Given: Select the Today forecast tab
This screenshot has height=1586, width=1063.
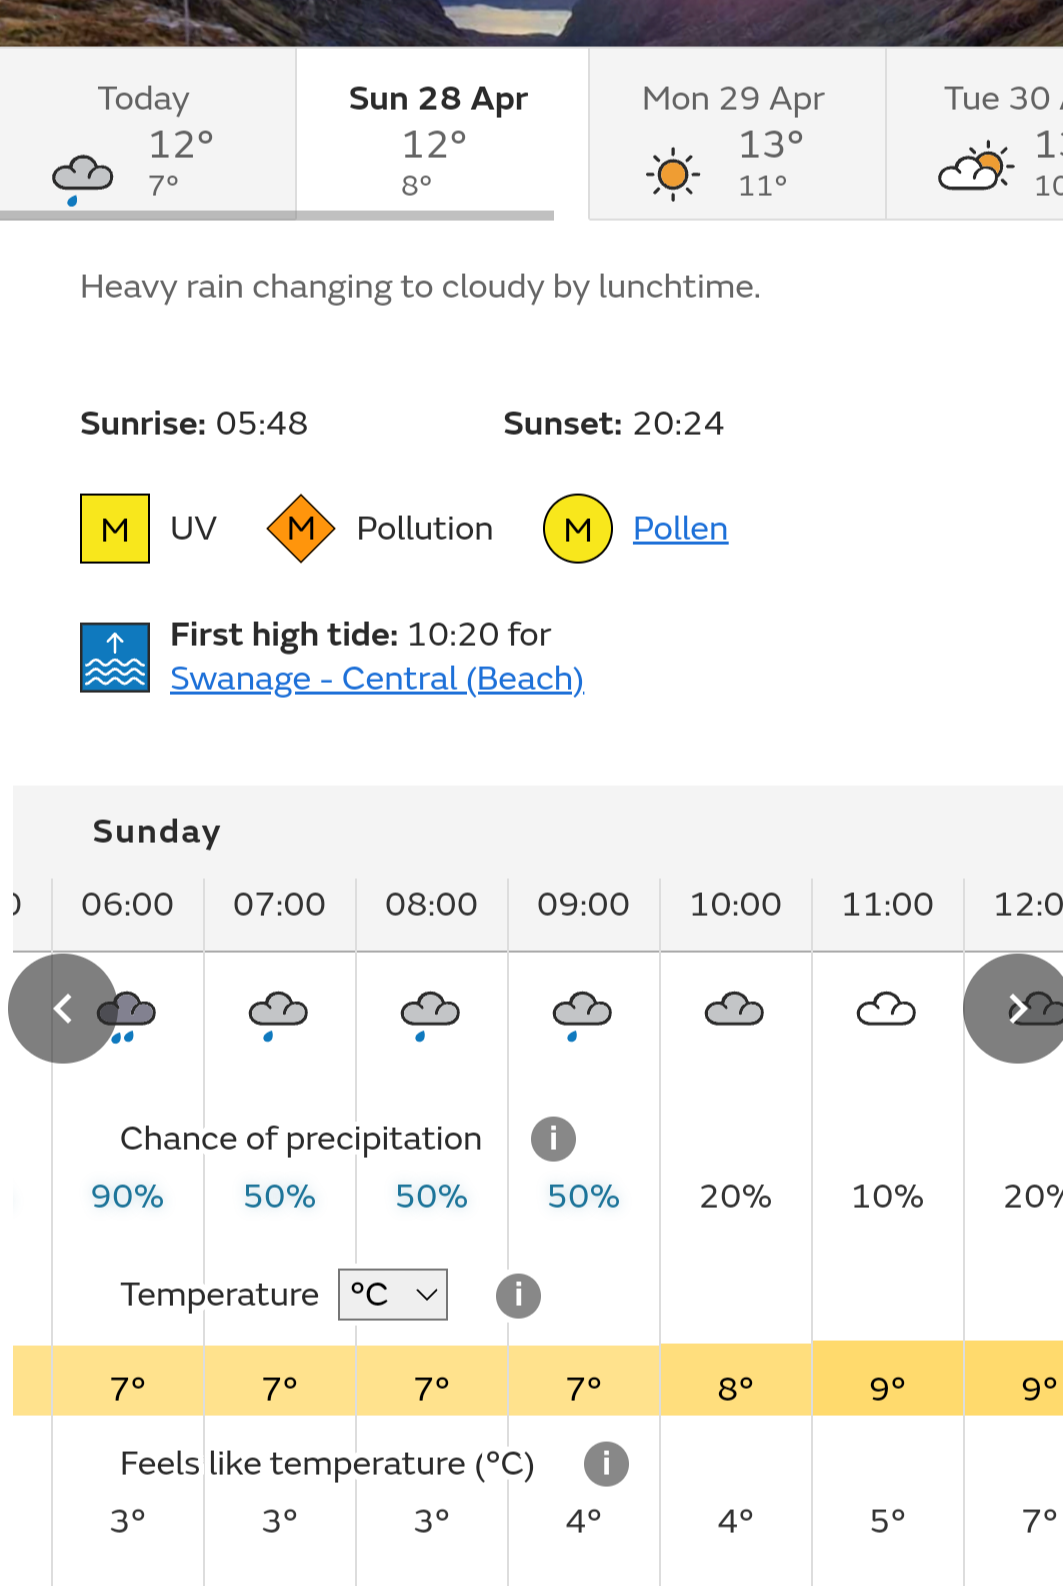Looking at the screenshot, I should tap(148, 134).
